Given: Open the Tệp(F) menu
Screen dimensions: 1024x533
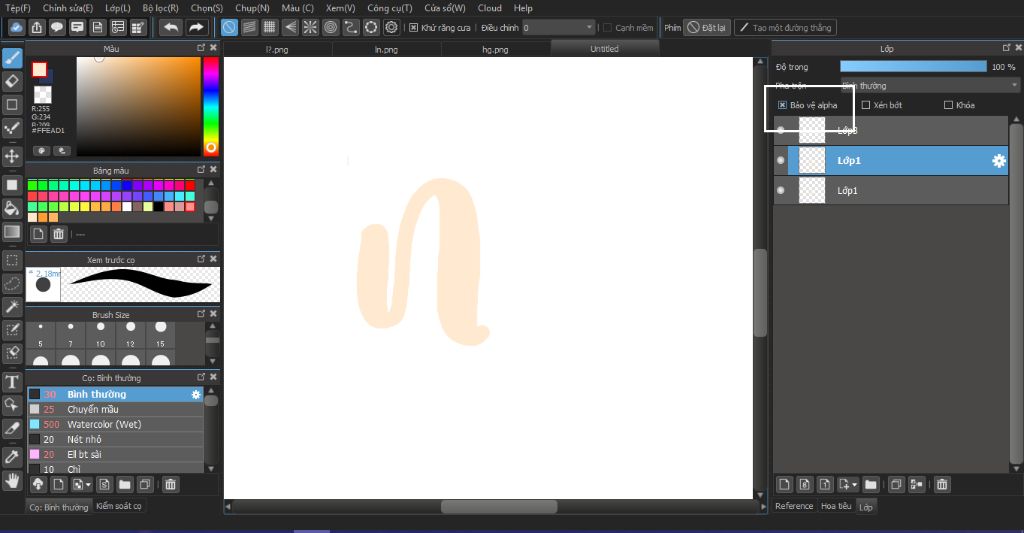Looking at the screenshot, I should (18, 8).
